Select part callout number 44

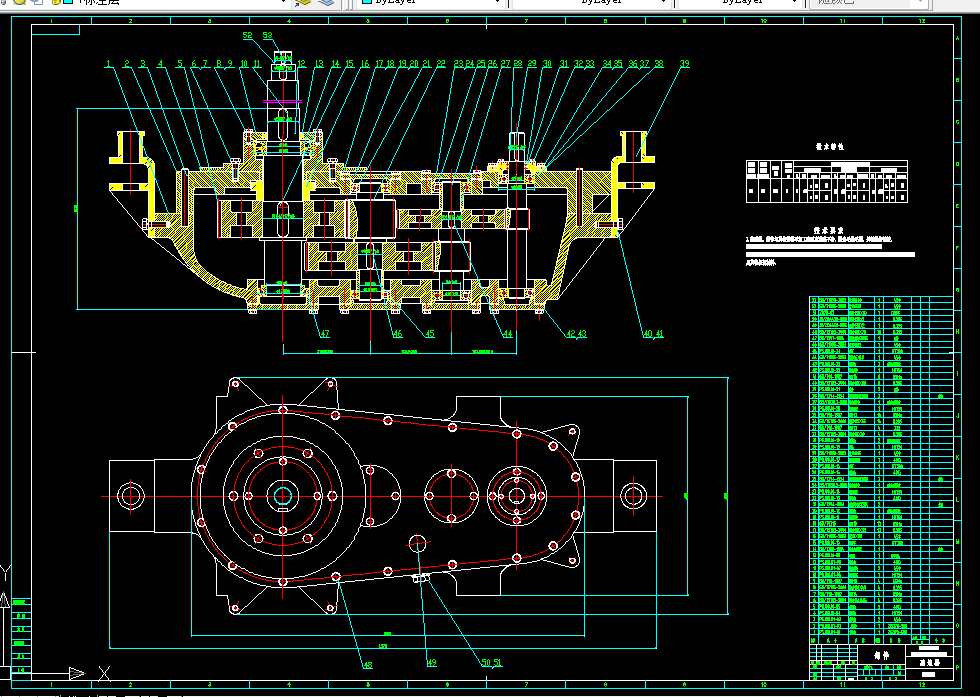click(x=508, y=334)
